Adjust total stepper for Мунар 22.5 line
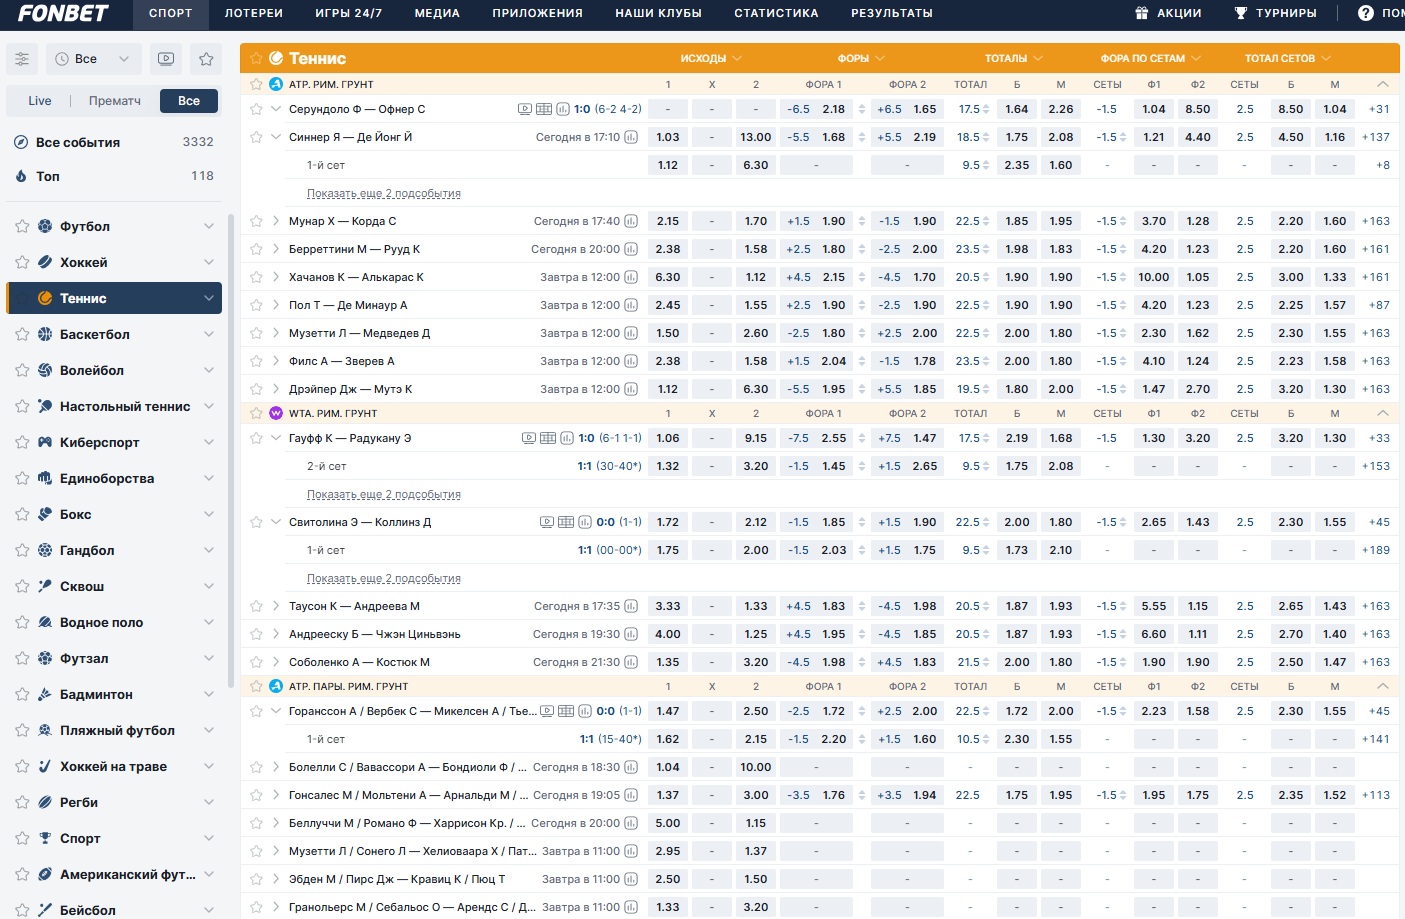1405x919 pixels. click(986, 221)
